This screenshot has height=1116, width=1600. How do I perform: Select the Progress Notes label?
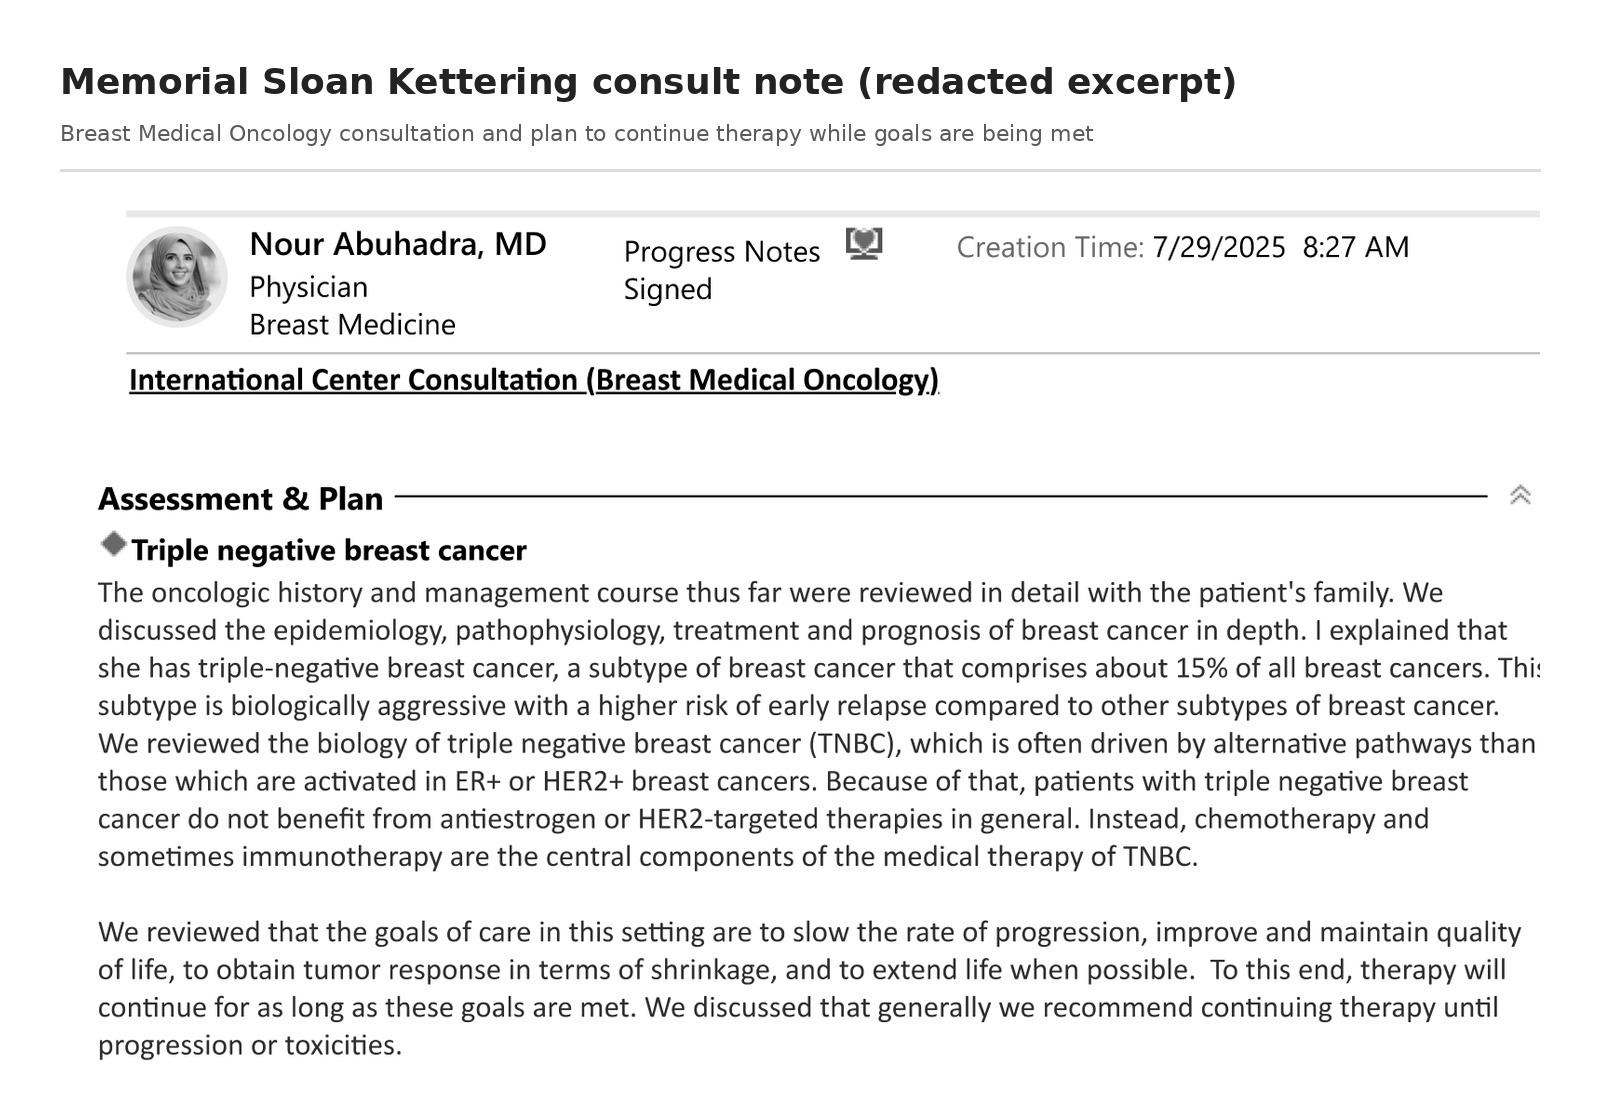(x=721, y=252)
